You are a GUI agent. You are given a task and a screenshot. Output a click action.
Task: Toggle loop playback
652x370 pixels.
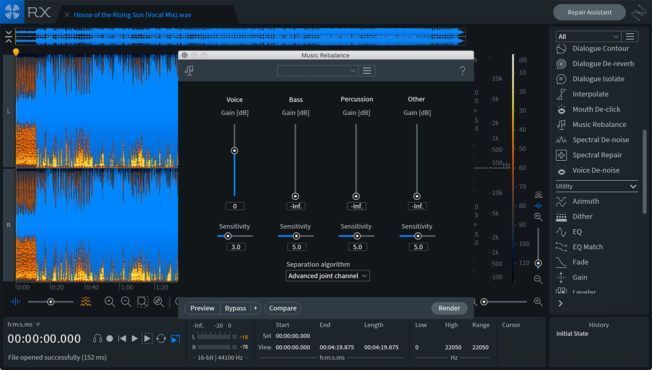pos(161,339)
